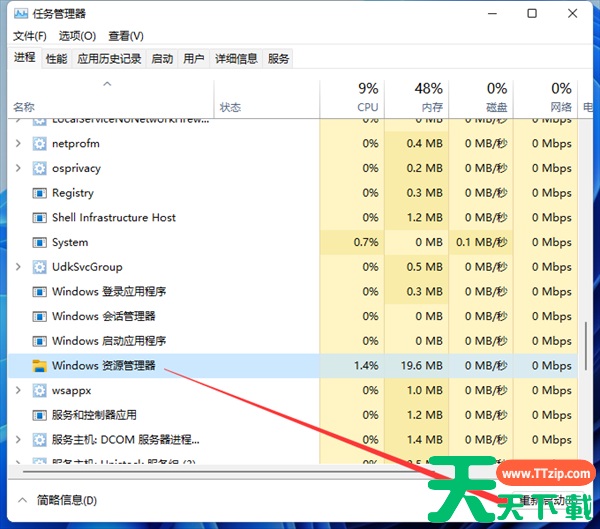Click the System process icon
Viewport: 600px width, 529px height.
(x=39, y=242)
